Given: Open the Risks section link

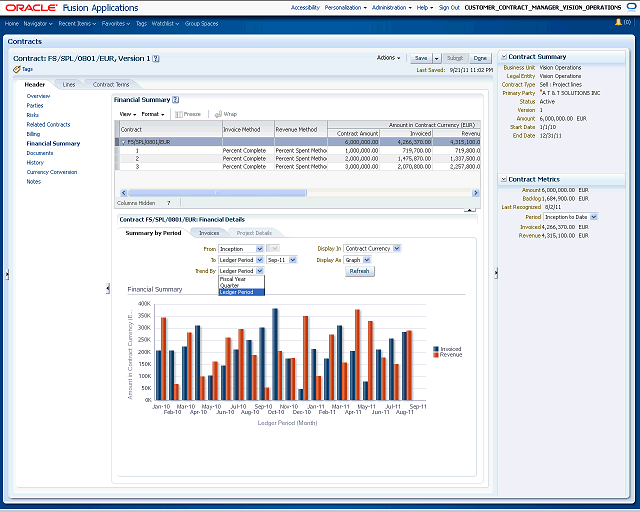Looking at the screenshot, I should 33,115.
